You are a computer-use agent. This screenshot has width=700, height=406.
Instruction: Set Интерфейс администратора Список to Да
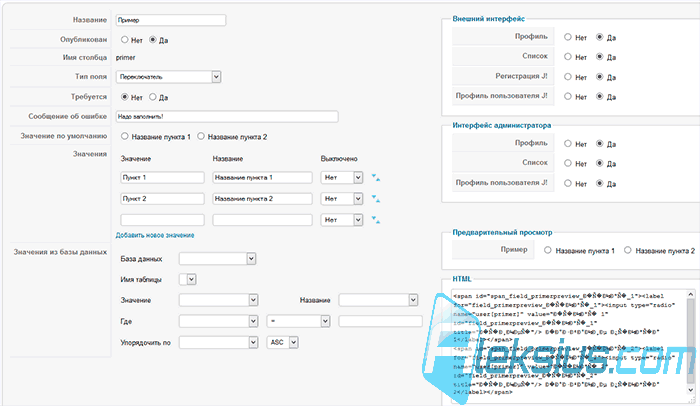pyautogui.click(x=600, y=163)
